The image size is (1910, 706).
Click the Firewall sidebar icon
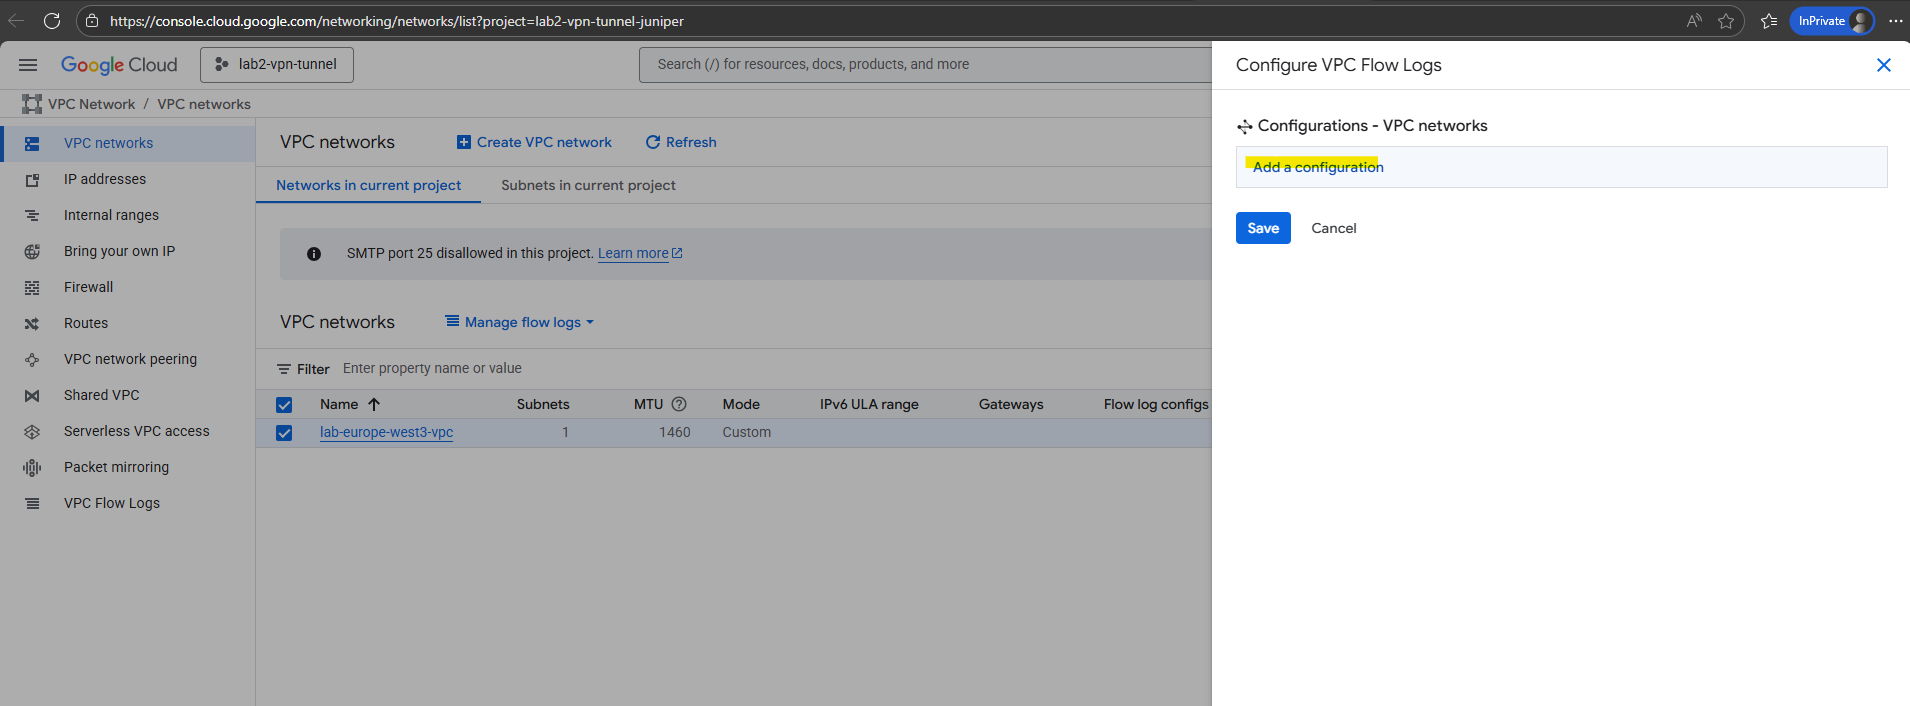[x=32, y=288]
